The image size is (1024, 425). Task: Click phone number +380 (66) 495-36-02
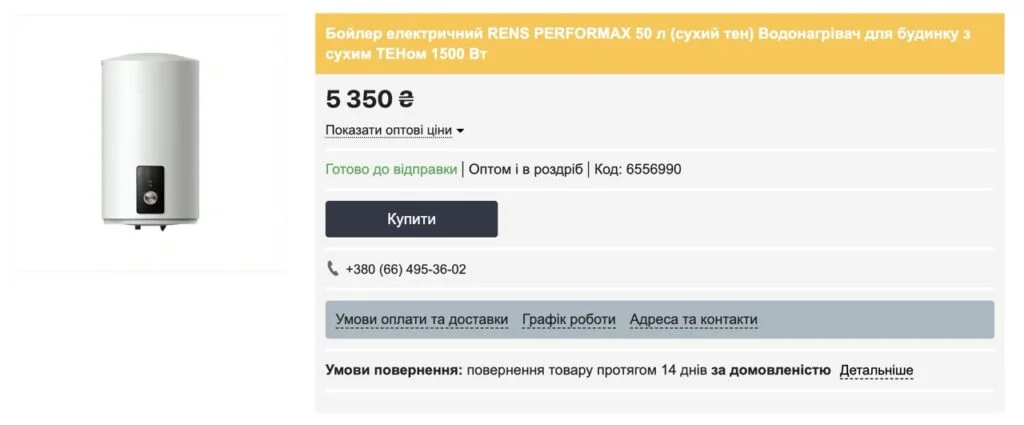(406, 269)
